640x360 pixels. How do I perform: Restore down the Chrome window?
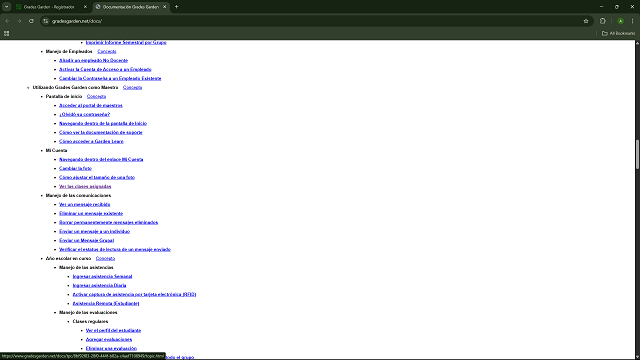click(x=617, y=7)
